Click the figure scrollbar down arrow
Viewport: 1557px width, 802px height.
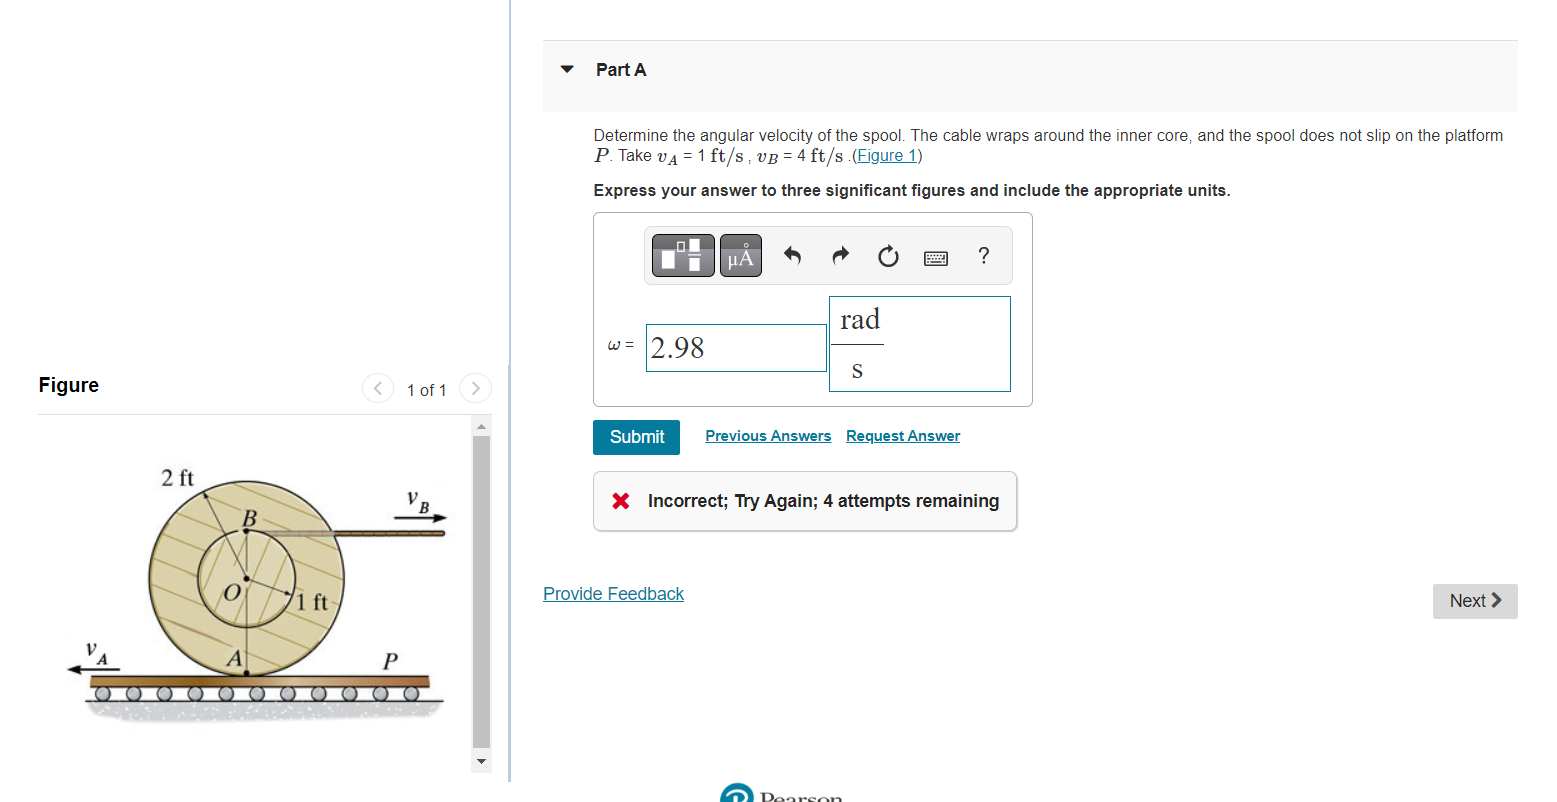coord(481,761)
